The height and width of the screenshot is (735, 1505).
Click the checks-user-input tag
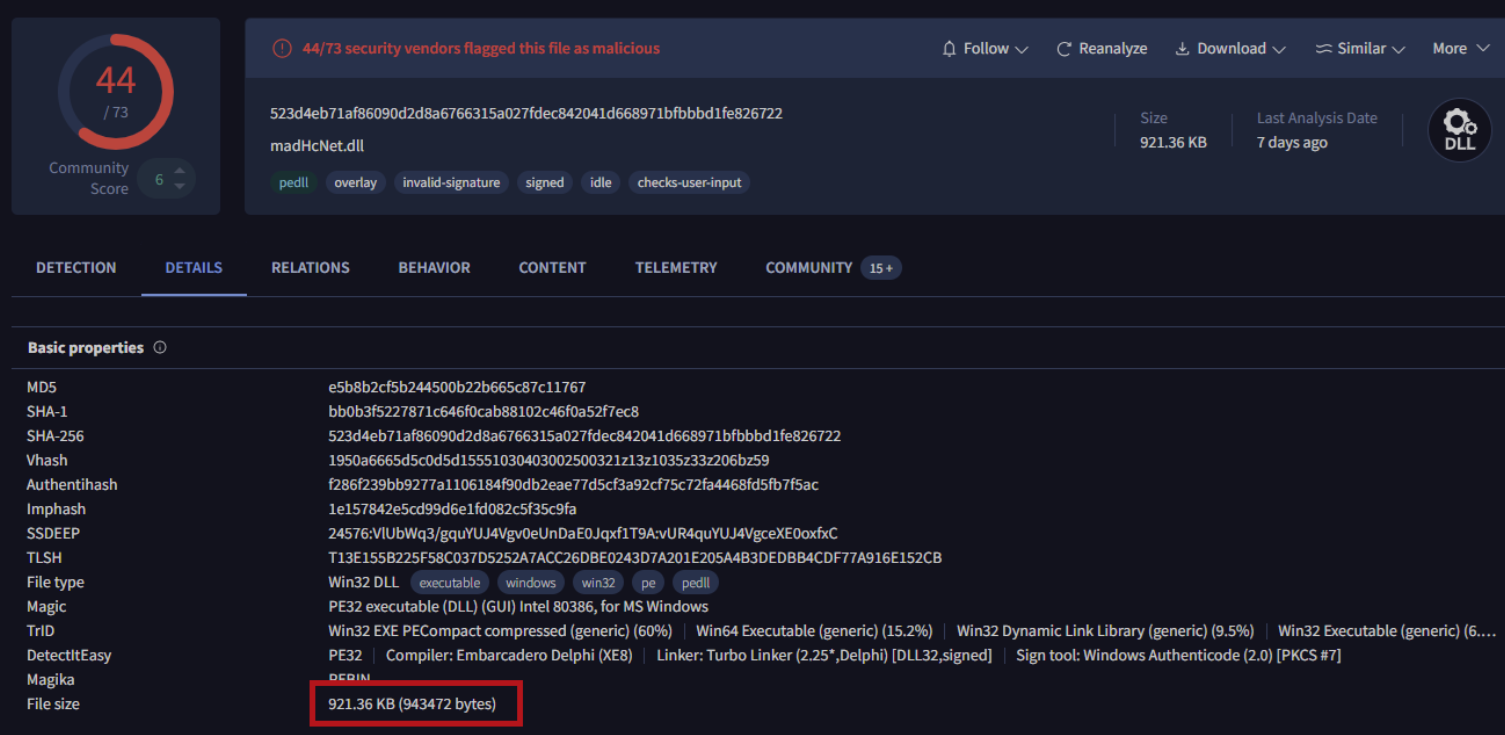[x=690, y=183]
